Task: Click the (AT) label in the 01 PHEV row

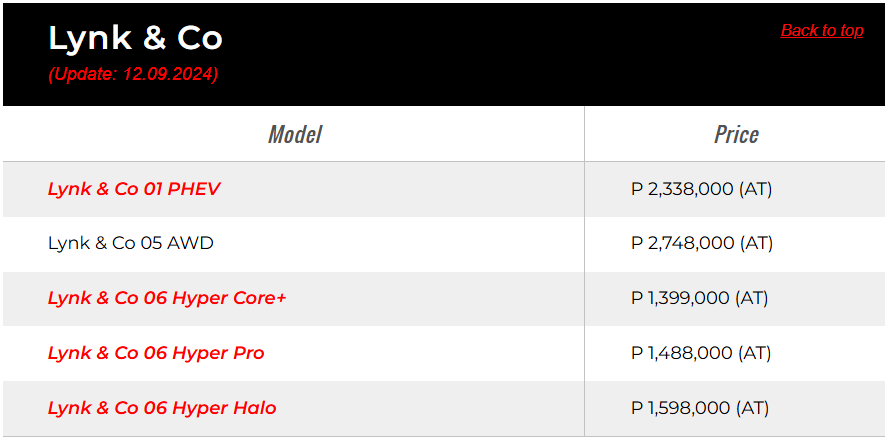Action: 755,189
